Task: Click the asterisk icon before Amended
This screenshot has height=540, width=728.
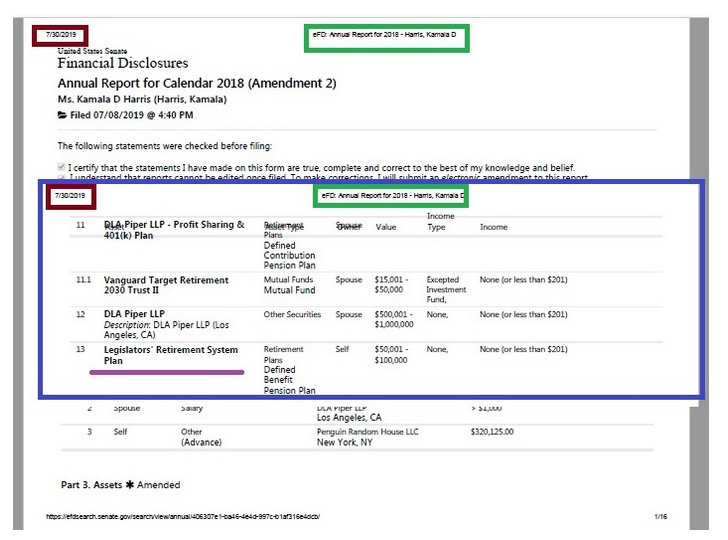Action: pyautogui.click(x=130, y=484)
